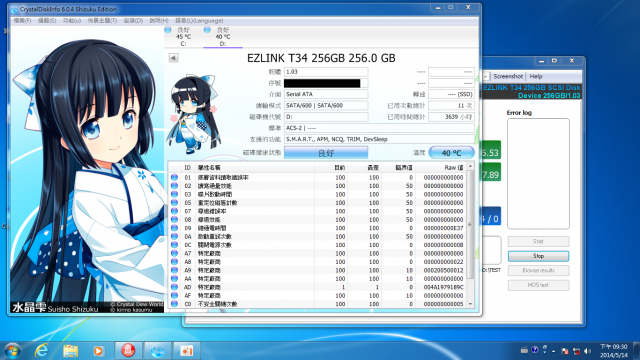Screen dimensions: 640x360
Task: Open the 佈景主題(T) menu
Action: tap(102, 20)
